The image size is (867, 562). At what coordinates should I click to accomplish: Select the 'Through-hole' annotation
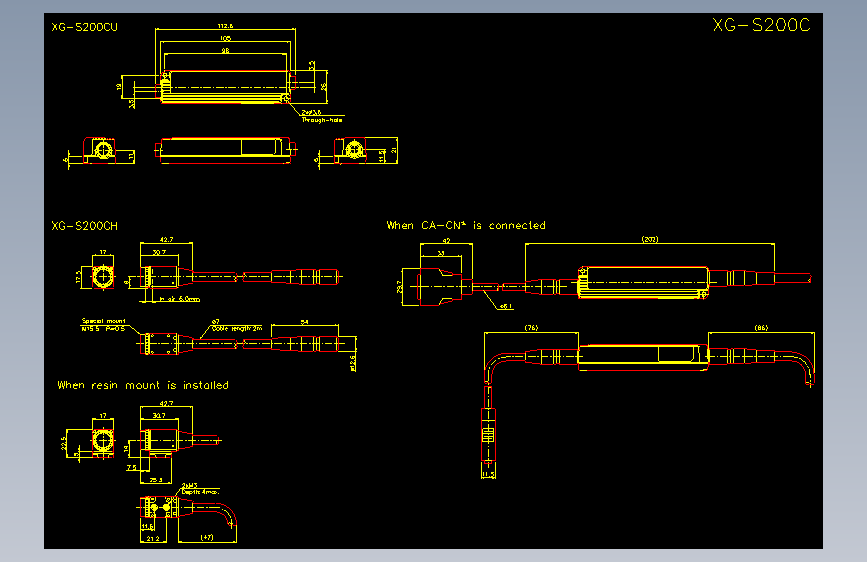322,119
